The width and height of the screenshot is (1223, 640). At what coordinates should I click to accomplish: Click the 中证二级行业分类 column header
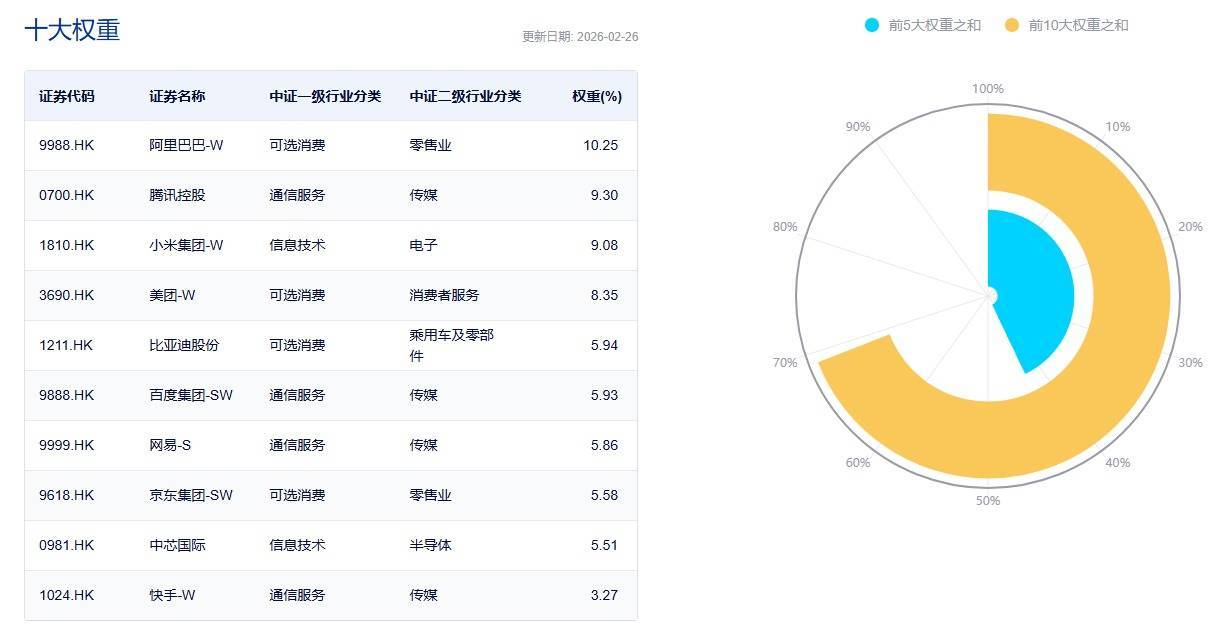[465, 96]
